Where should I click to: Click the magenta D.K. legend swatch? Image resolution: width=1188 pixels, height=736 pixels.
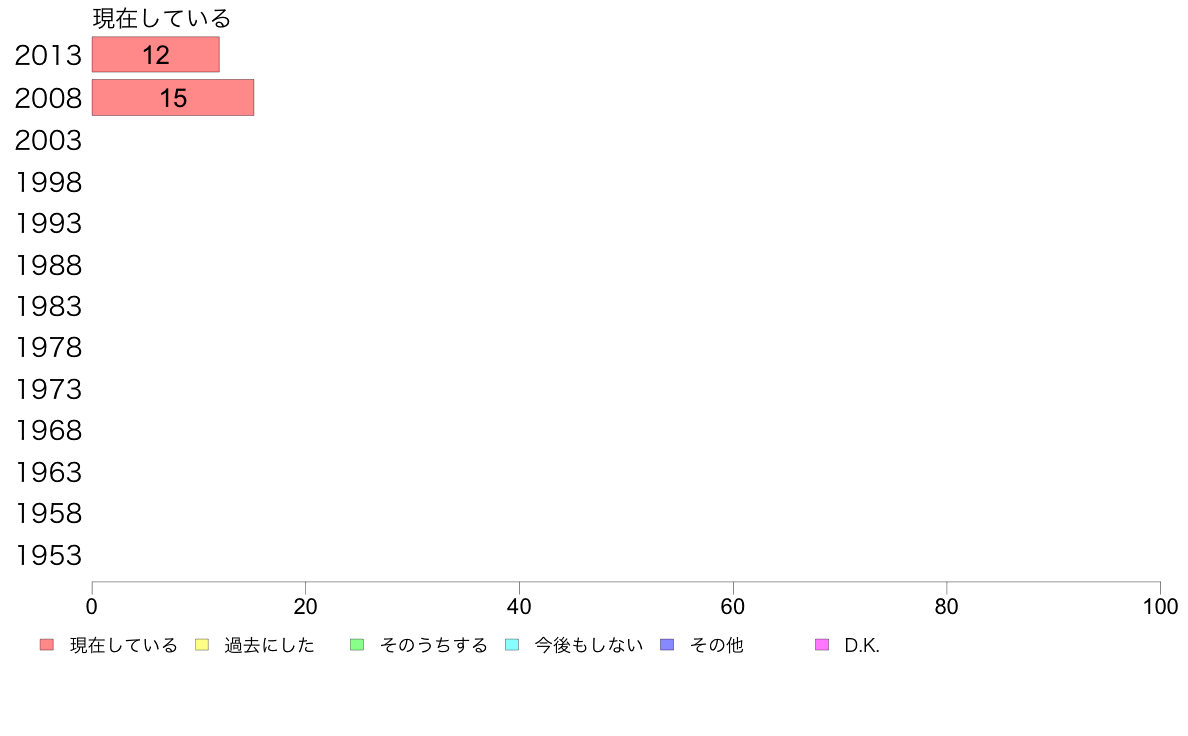coord(822,645)
